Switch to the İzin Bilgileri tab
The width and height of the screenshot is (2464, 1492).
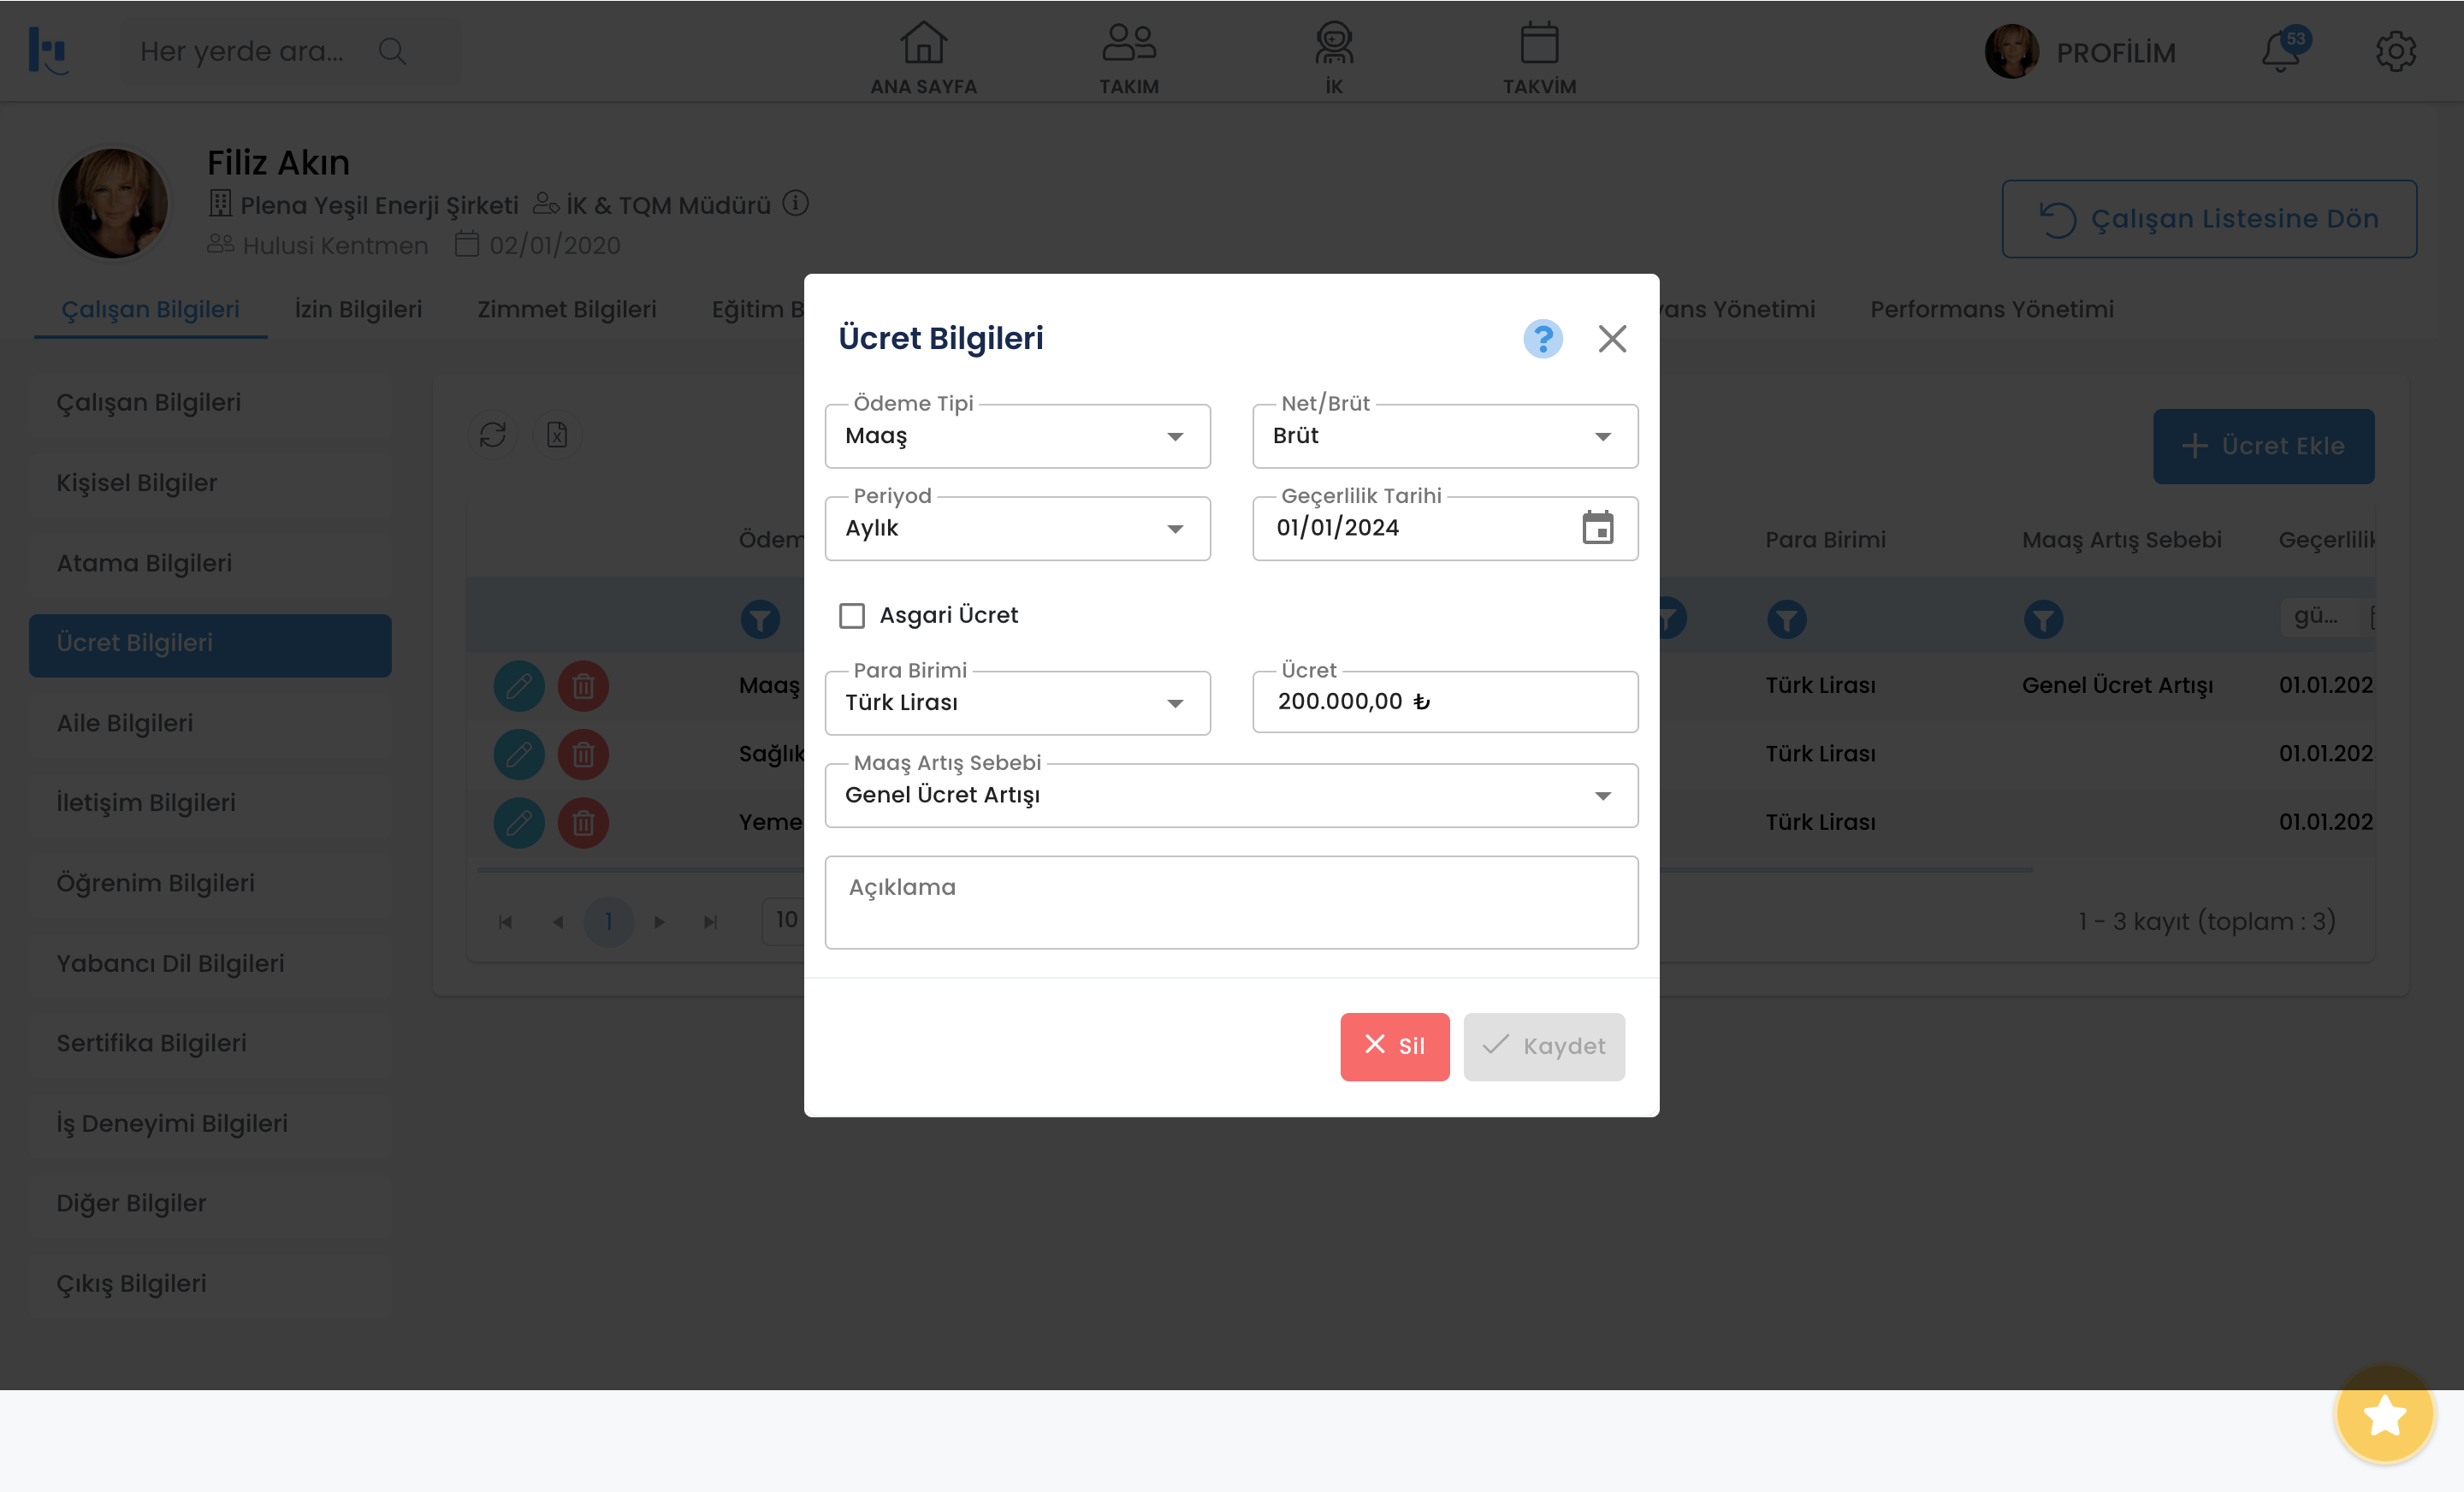358,310
